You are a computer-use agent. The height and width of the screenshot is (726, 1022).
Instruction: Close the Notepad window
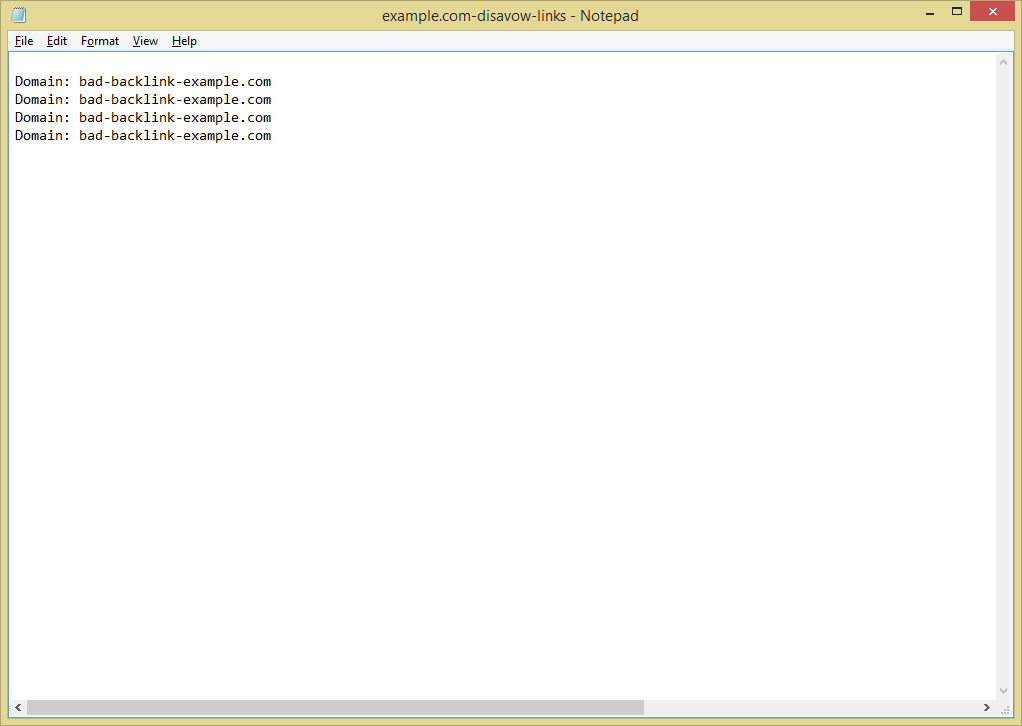pos(993,12)
